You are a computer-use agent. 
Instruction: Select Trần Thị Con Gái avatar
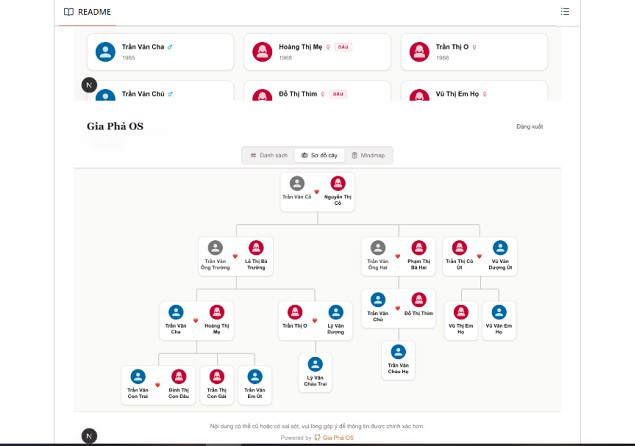[x=216, y=377]
